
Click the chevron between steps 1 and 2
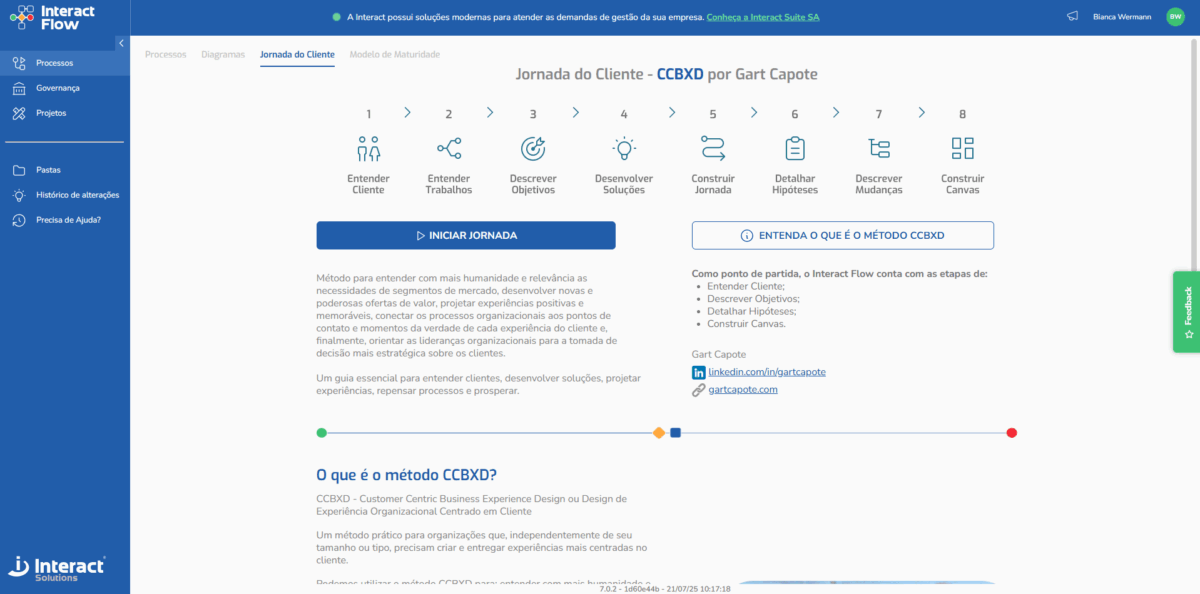408,113
